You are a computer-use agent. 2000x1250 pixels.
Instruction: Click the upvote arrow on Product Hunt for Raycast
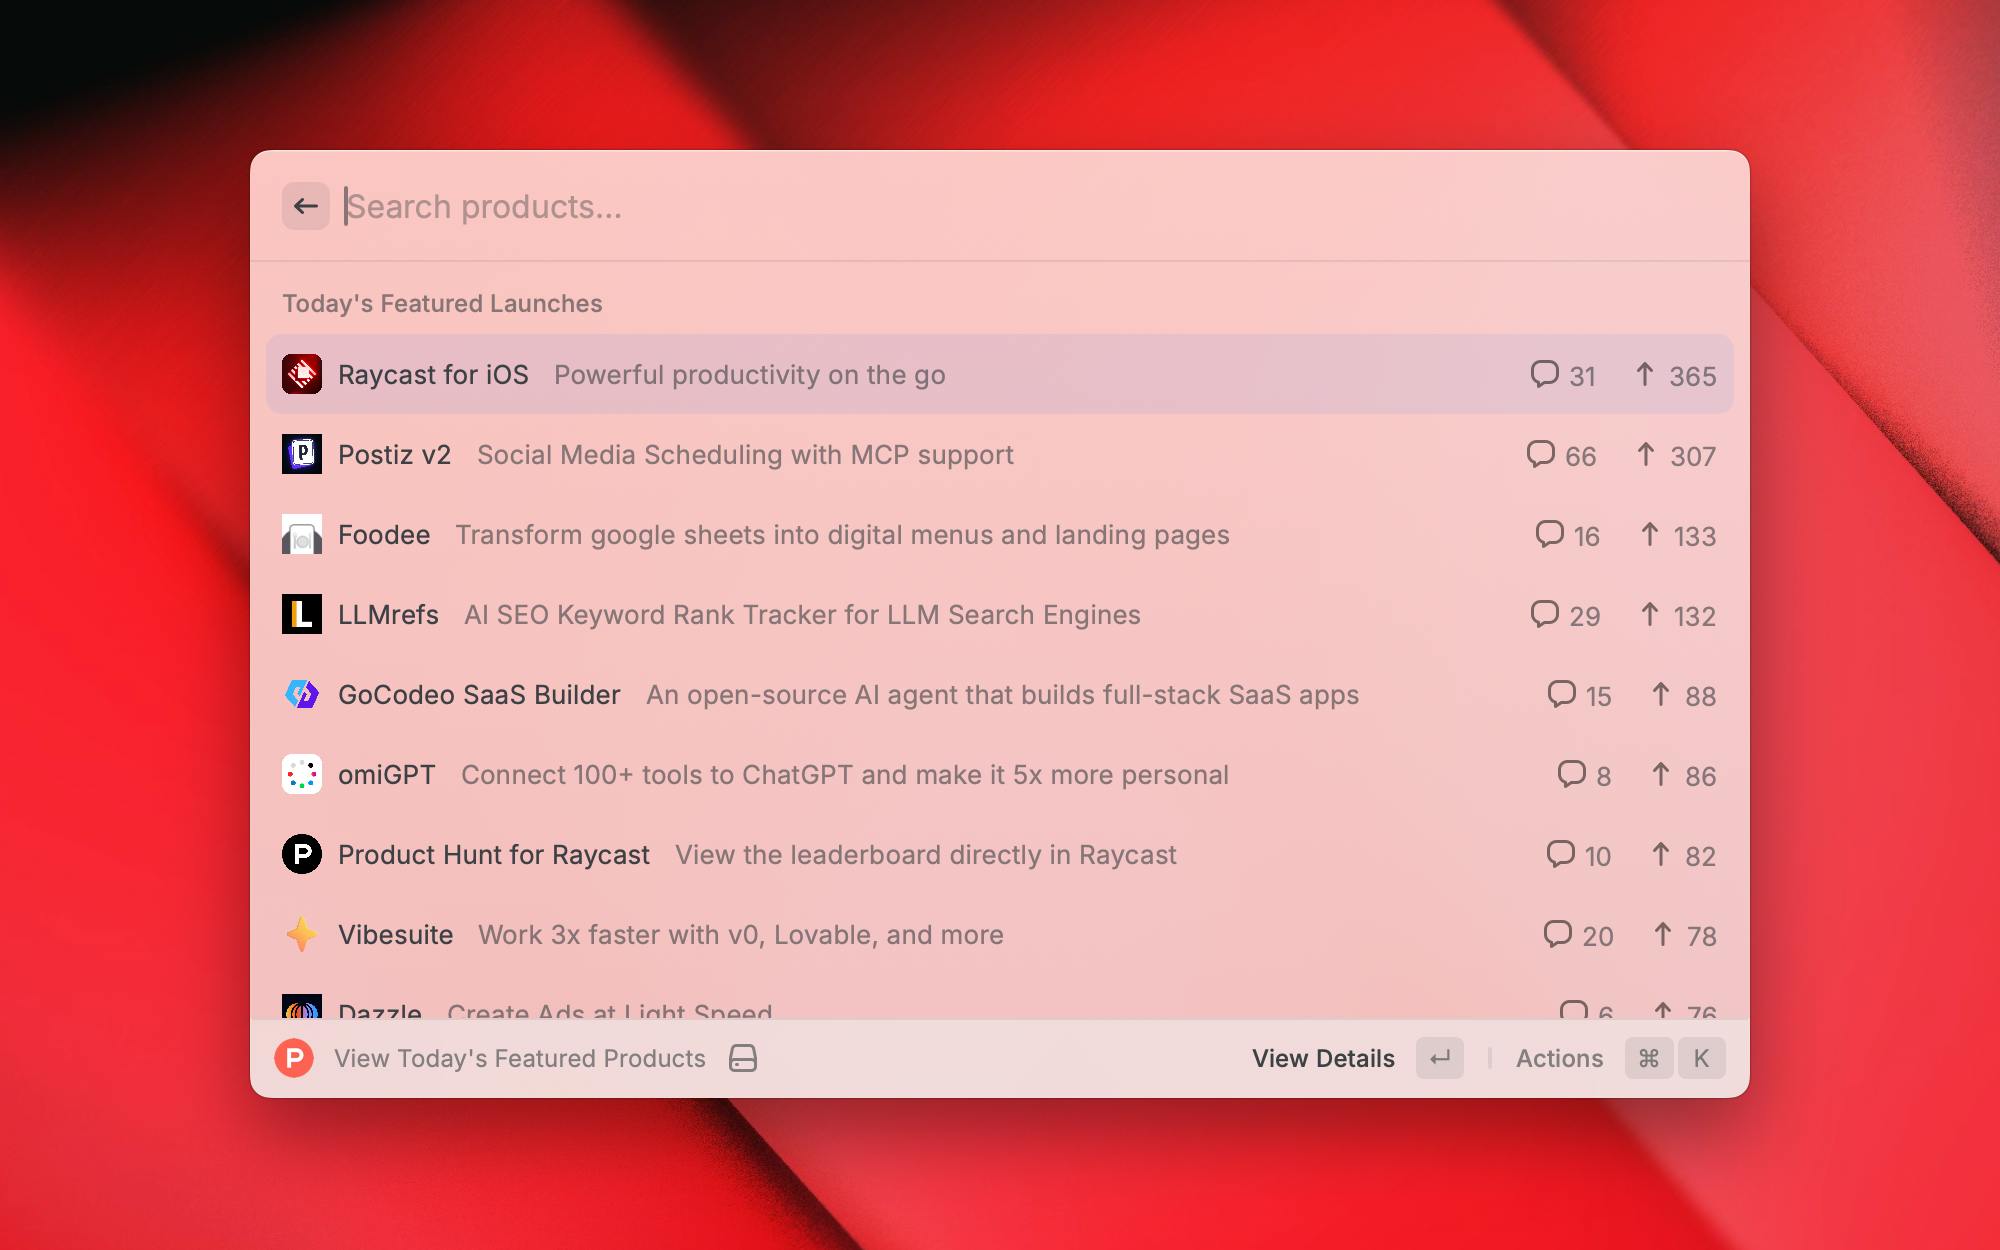click(x=1661, y=854)
